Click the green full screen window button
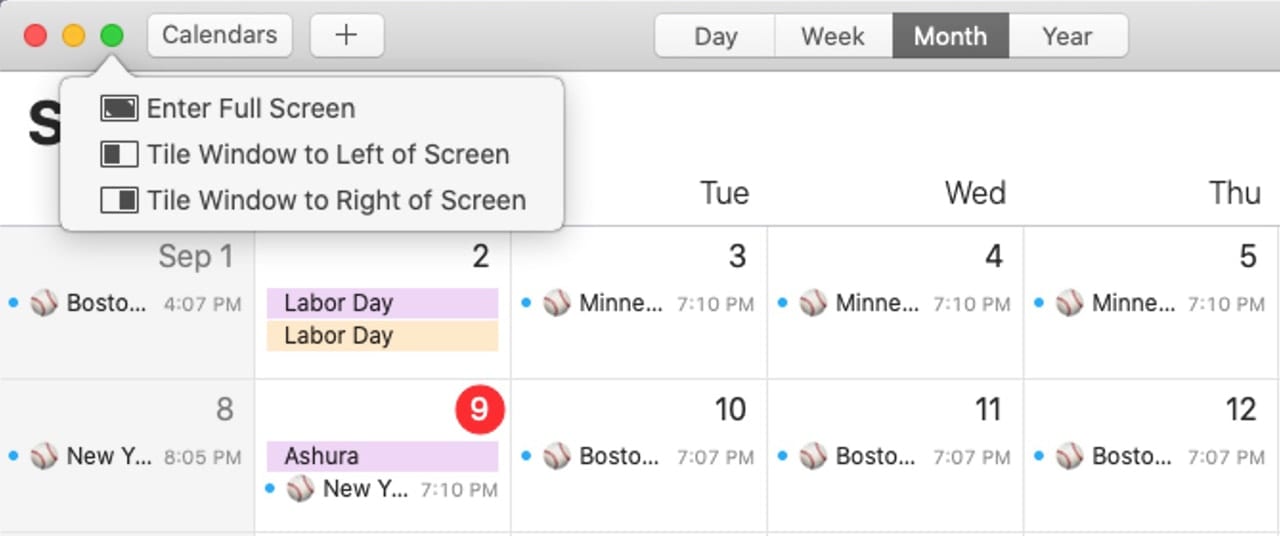Viewport: 1280px width, 536px height. pyautogui.click(x=112, y=36)
